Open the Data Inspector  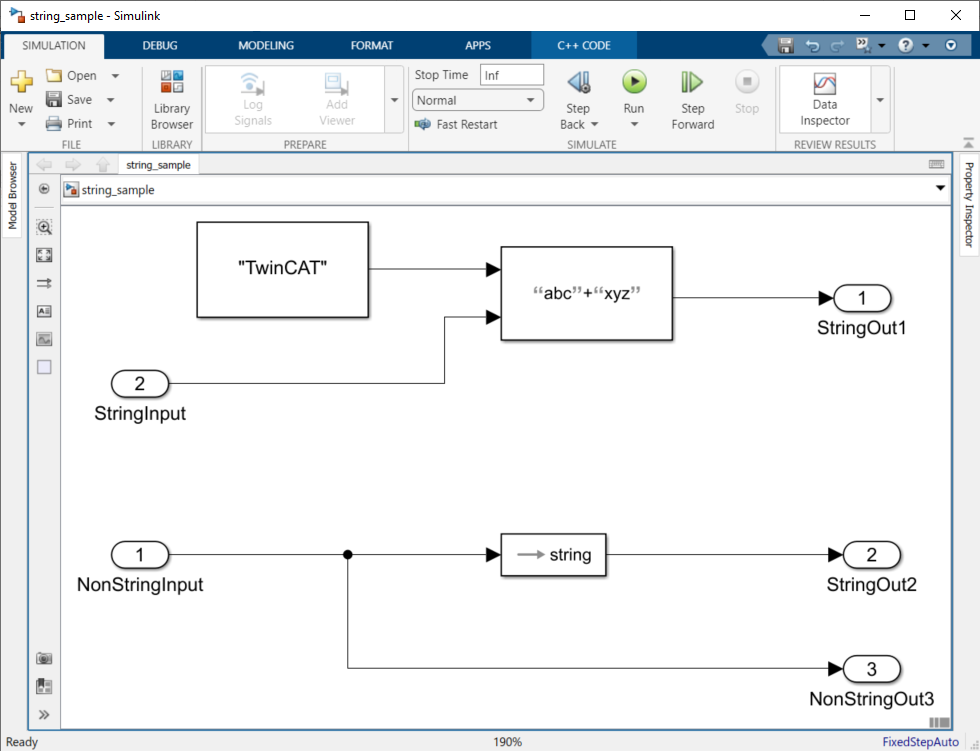tap(825, 100)
